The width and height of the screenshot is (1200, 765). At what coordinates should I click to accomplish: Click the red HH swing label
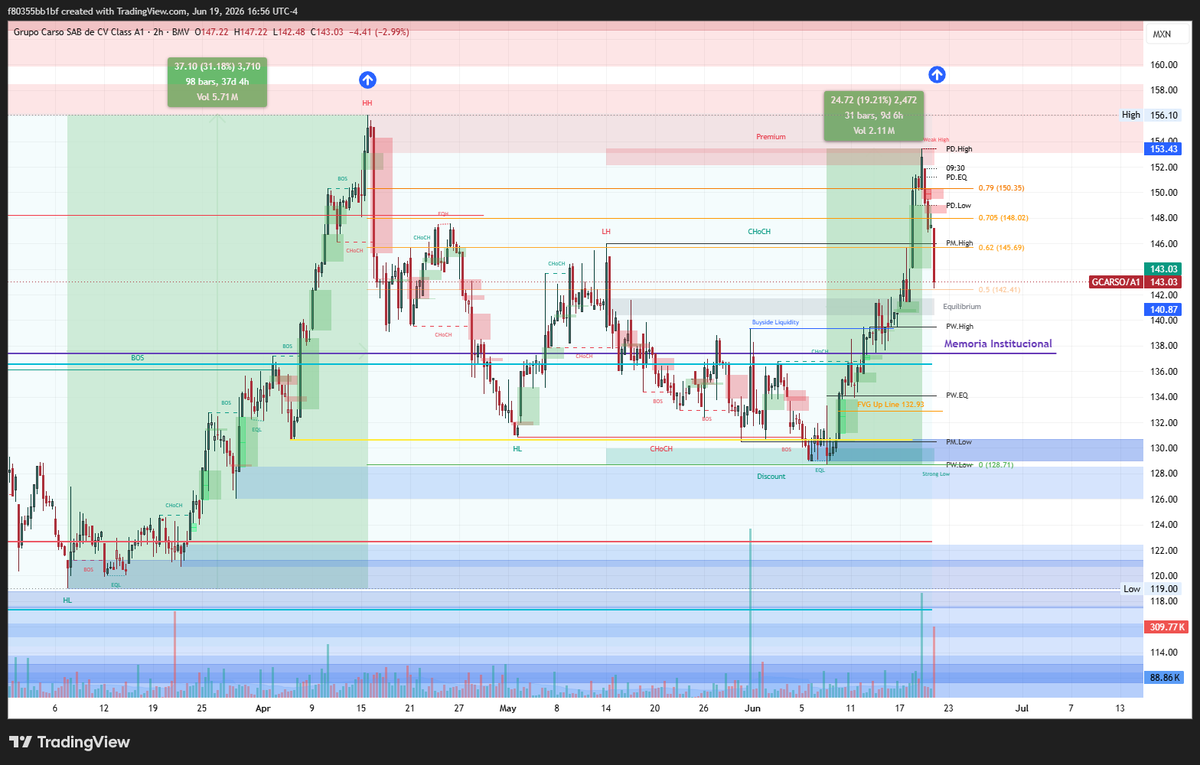coord(367,103)
